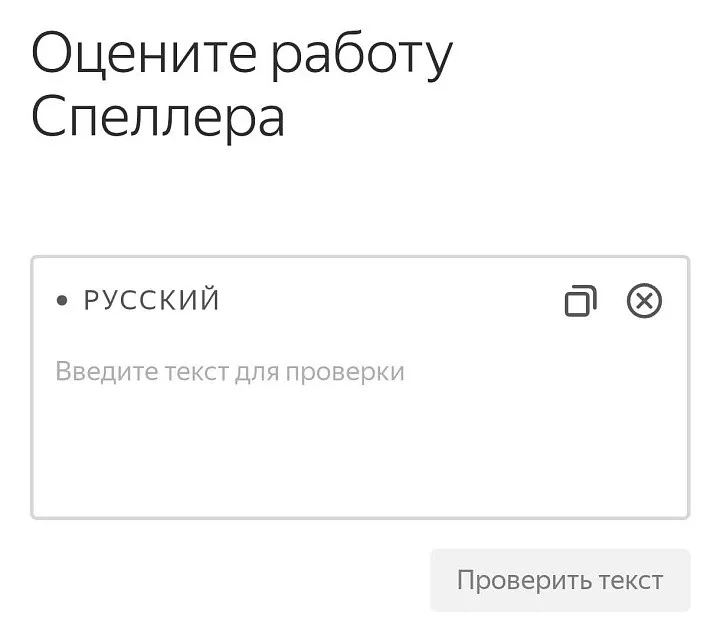Click the Оцените работу Спеллера heading
The image size is (720, 644).
[242, 84]
